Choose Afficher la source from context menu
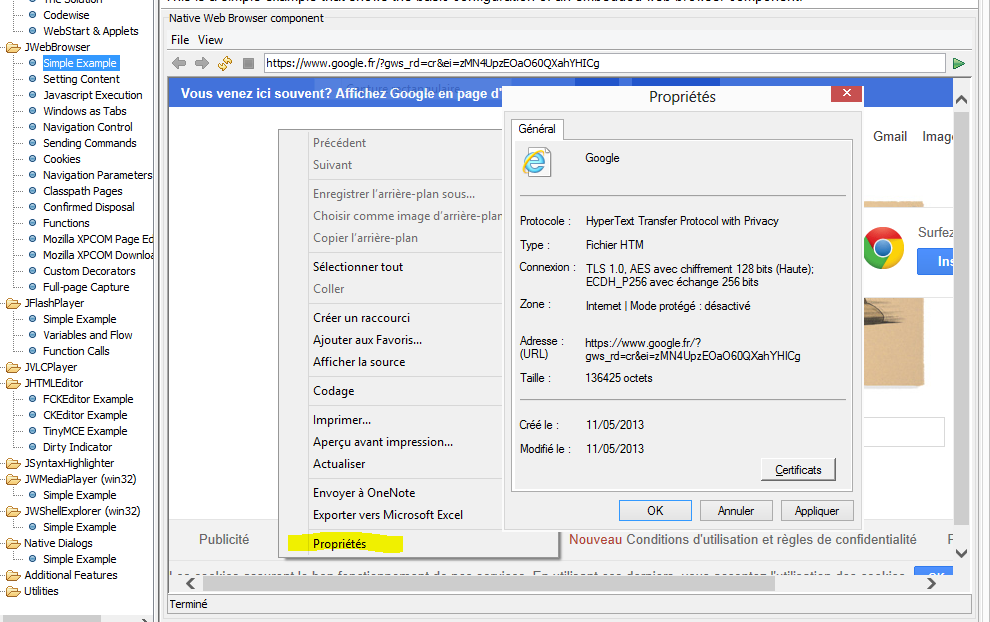990x622 pixels. point(359,362)
